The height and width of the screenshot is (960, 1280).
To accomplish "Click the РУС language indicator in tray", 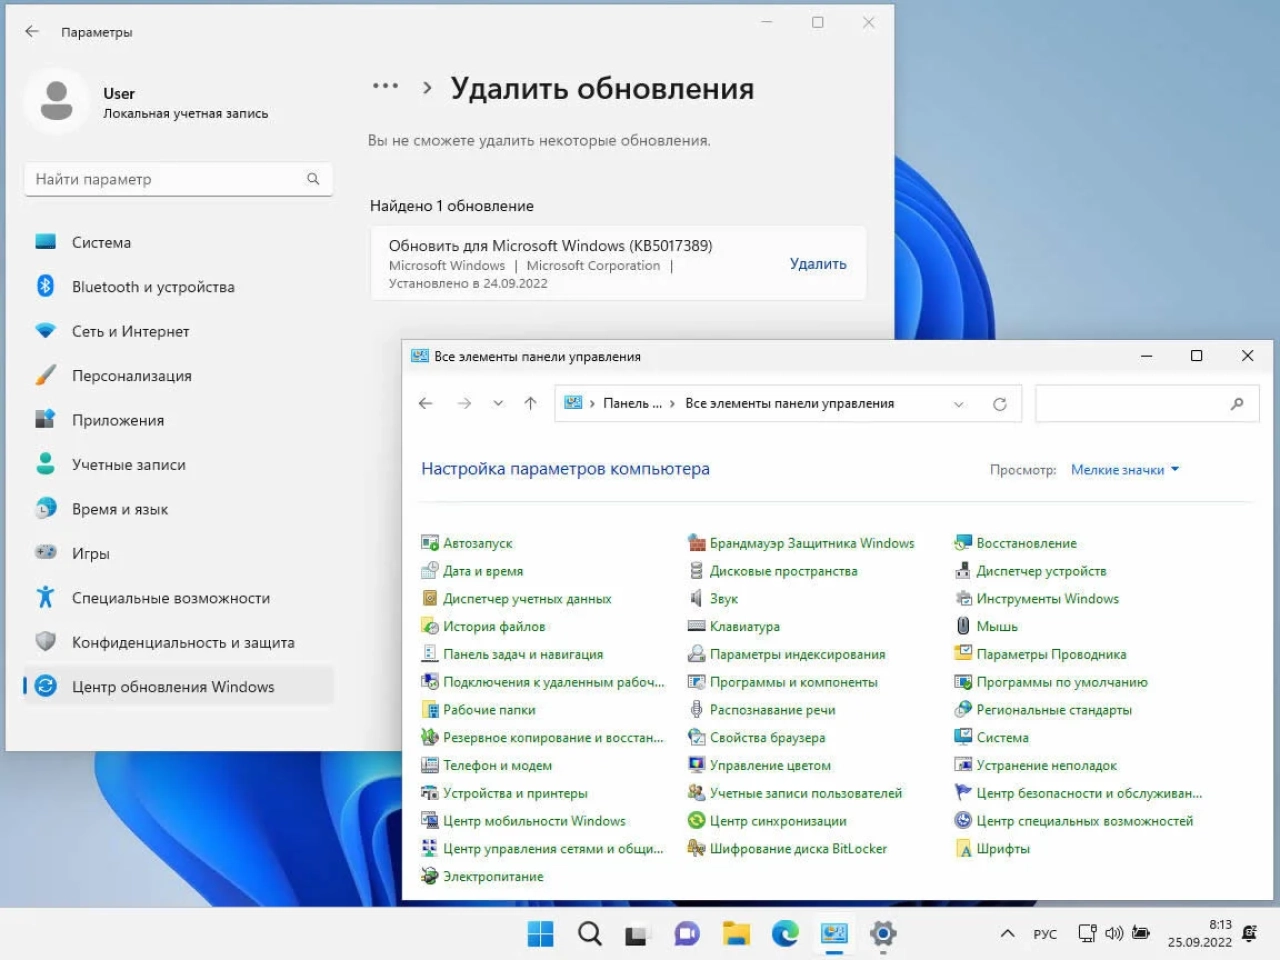I will tap(1045, 934).
